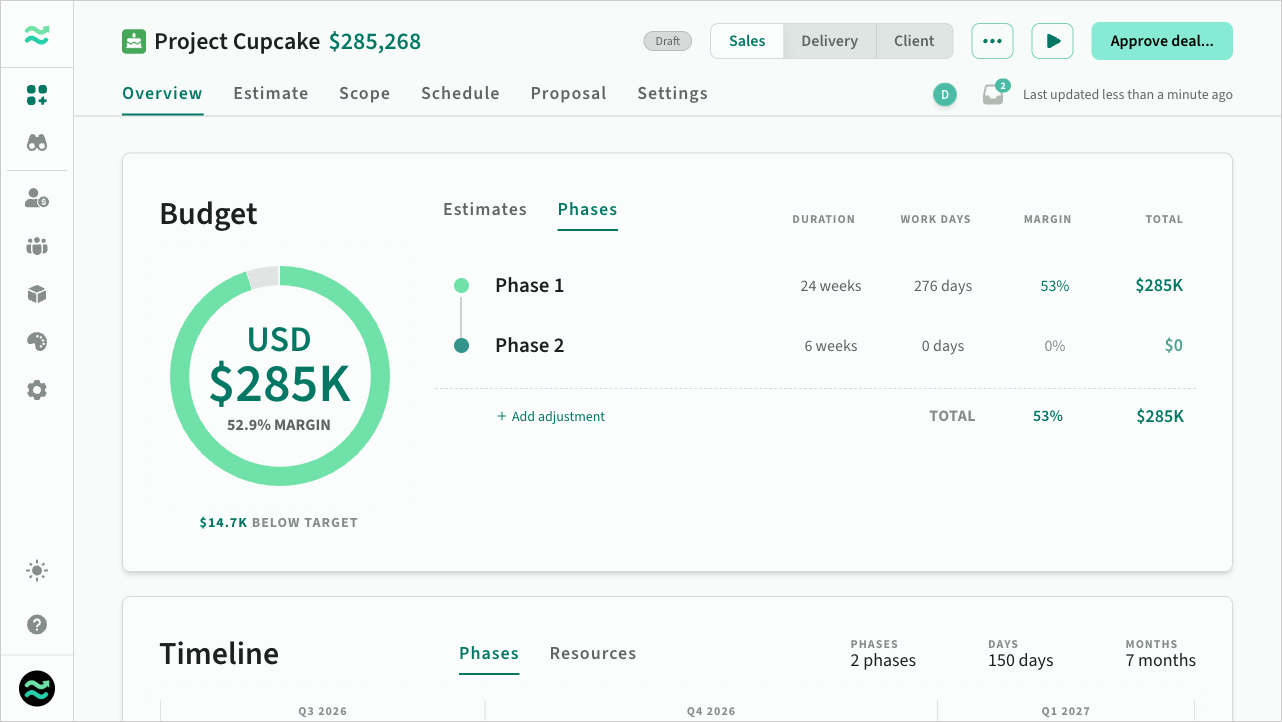Click the 52.9% MARGIN label in donut
The image size is (1282, 722).
point(279,424)
